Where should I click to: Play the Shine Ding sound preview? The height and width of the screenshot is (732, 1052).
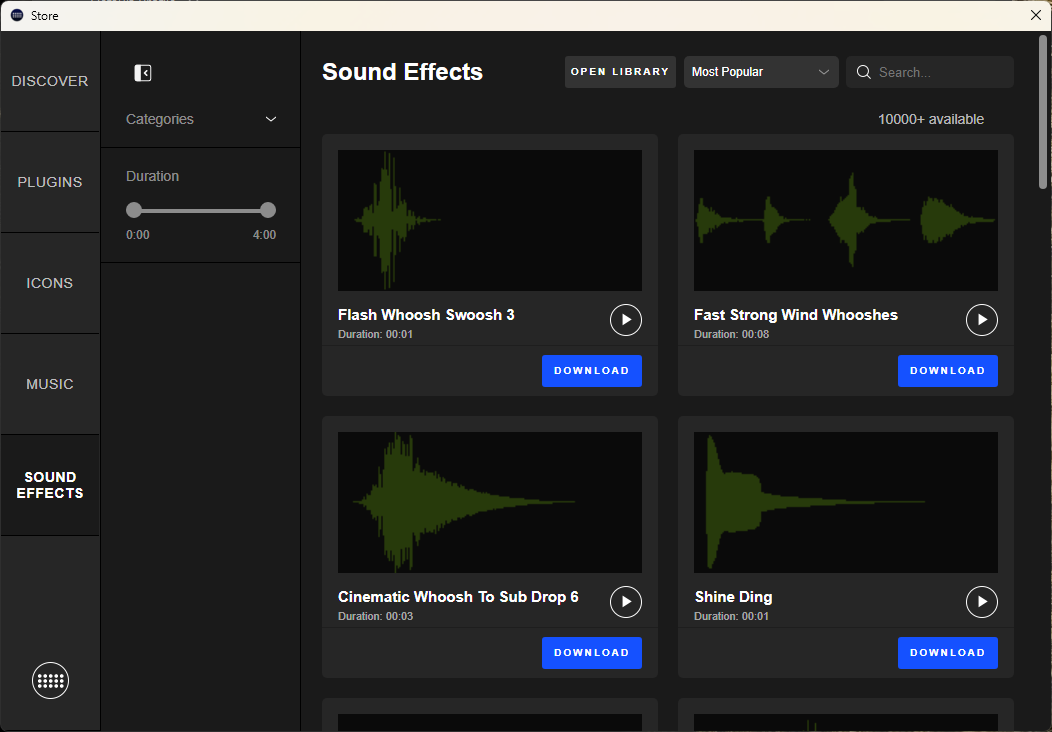[982, 602]
